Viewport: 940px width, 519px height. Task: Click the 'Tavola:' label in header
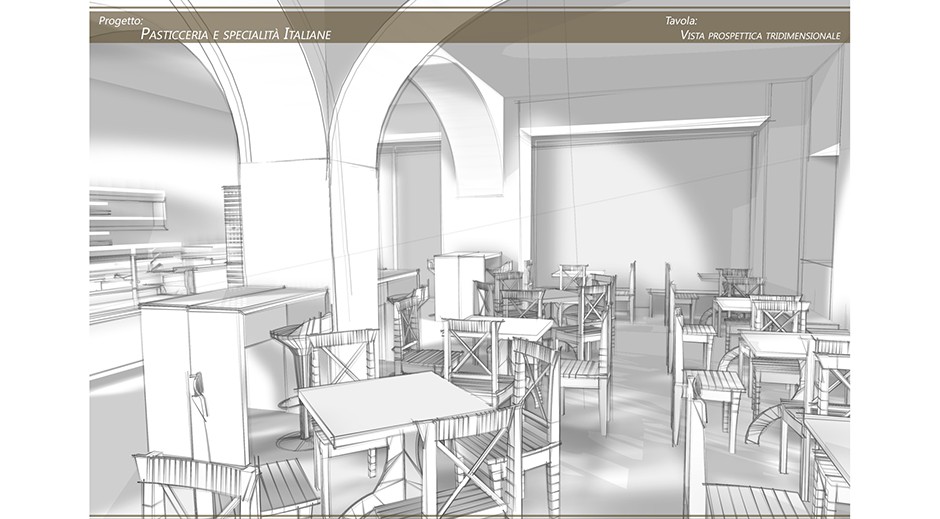coord(681,19)
